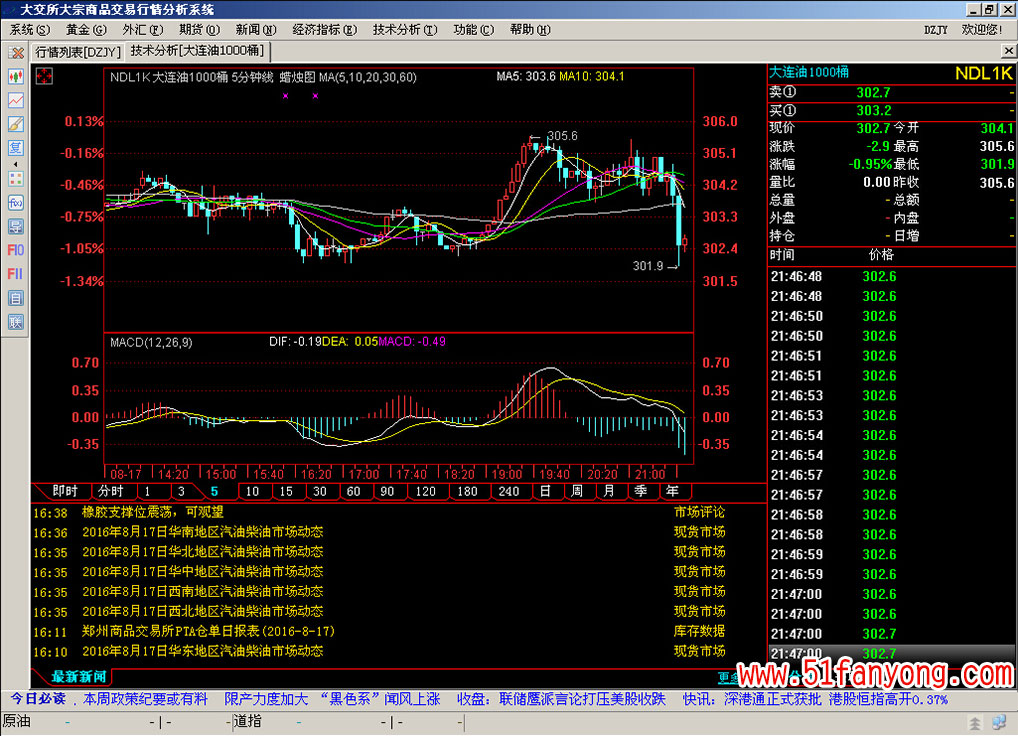1018x736 pixels.
Task: Click the red crosshair expand icon on chart
Action: point(44,77)
